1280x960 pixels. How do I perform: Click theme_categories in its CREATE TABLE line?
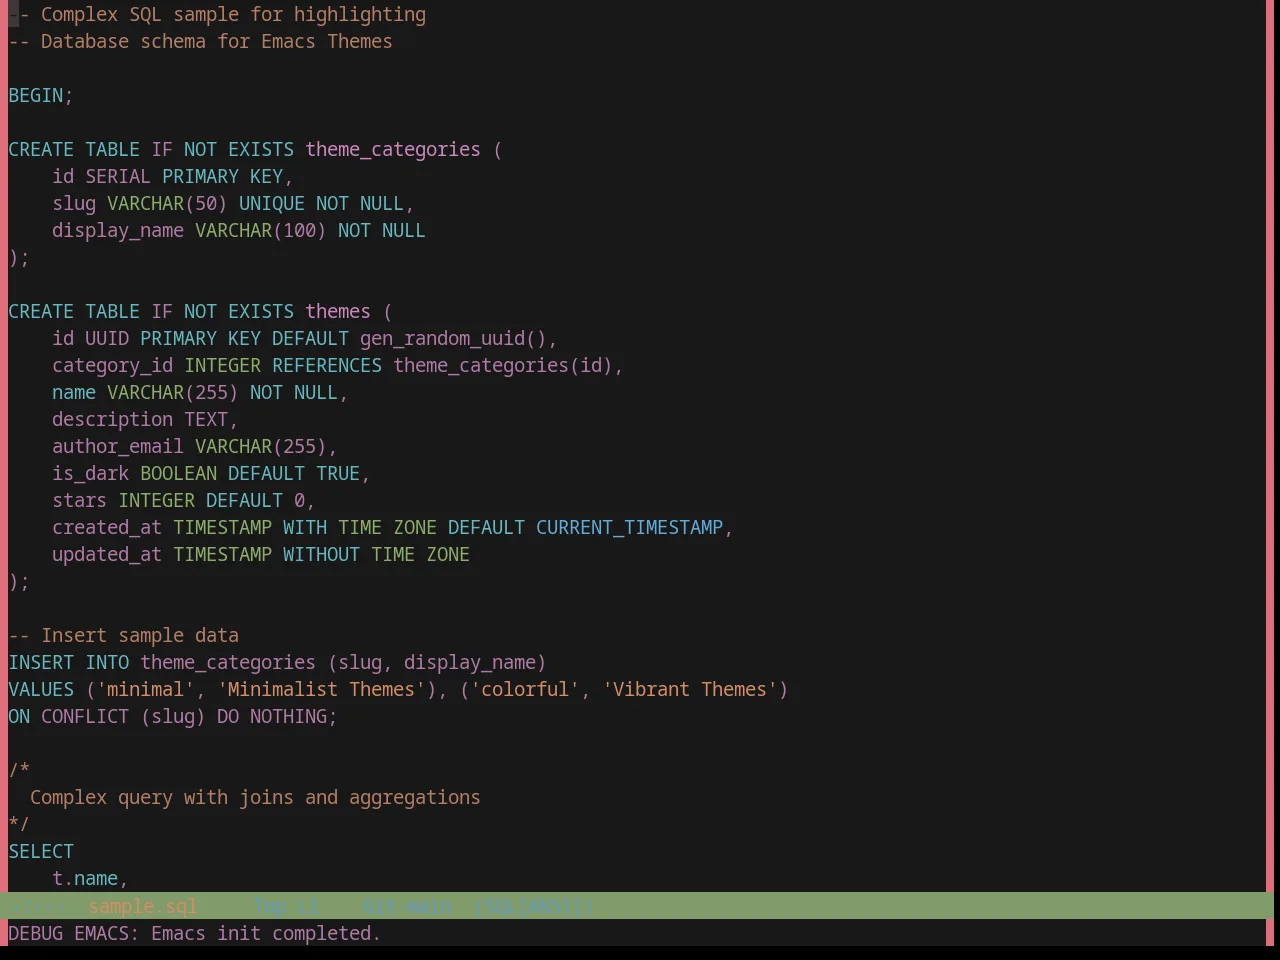(x=393, y=149)
